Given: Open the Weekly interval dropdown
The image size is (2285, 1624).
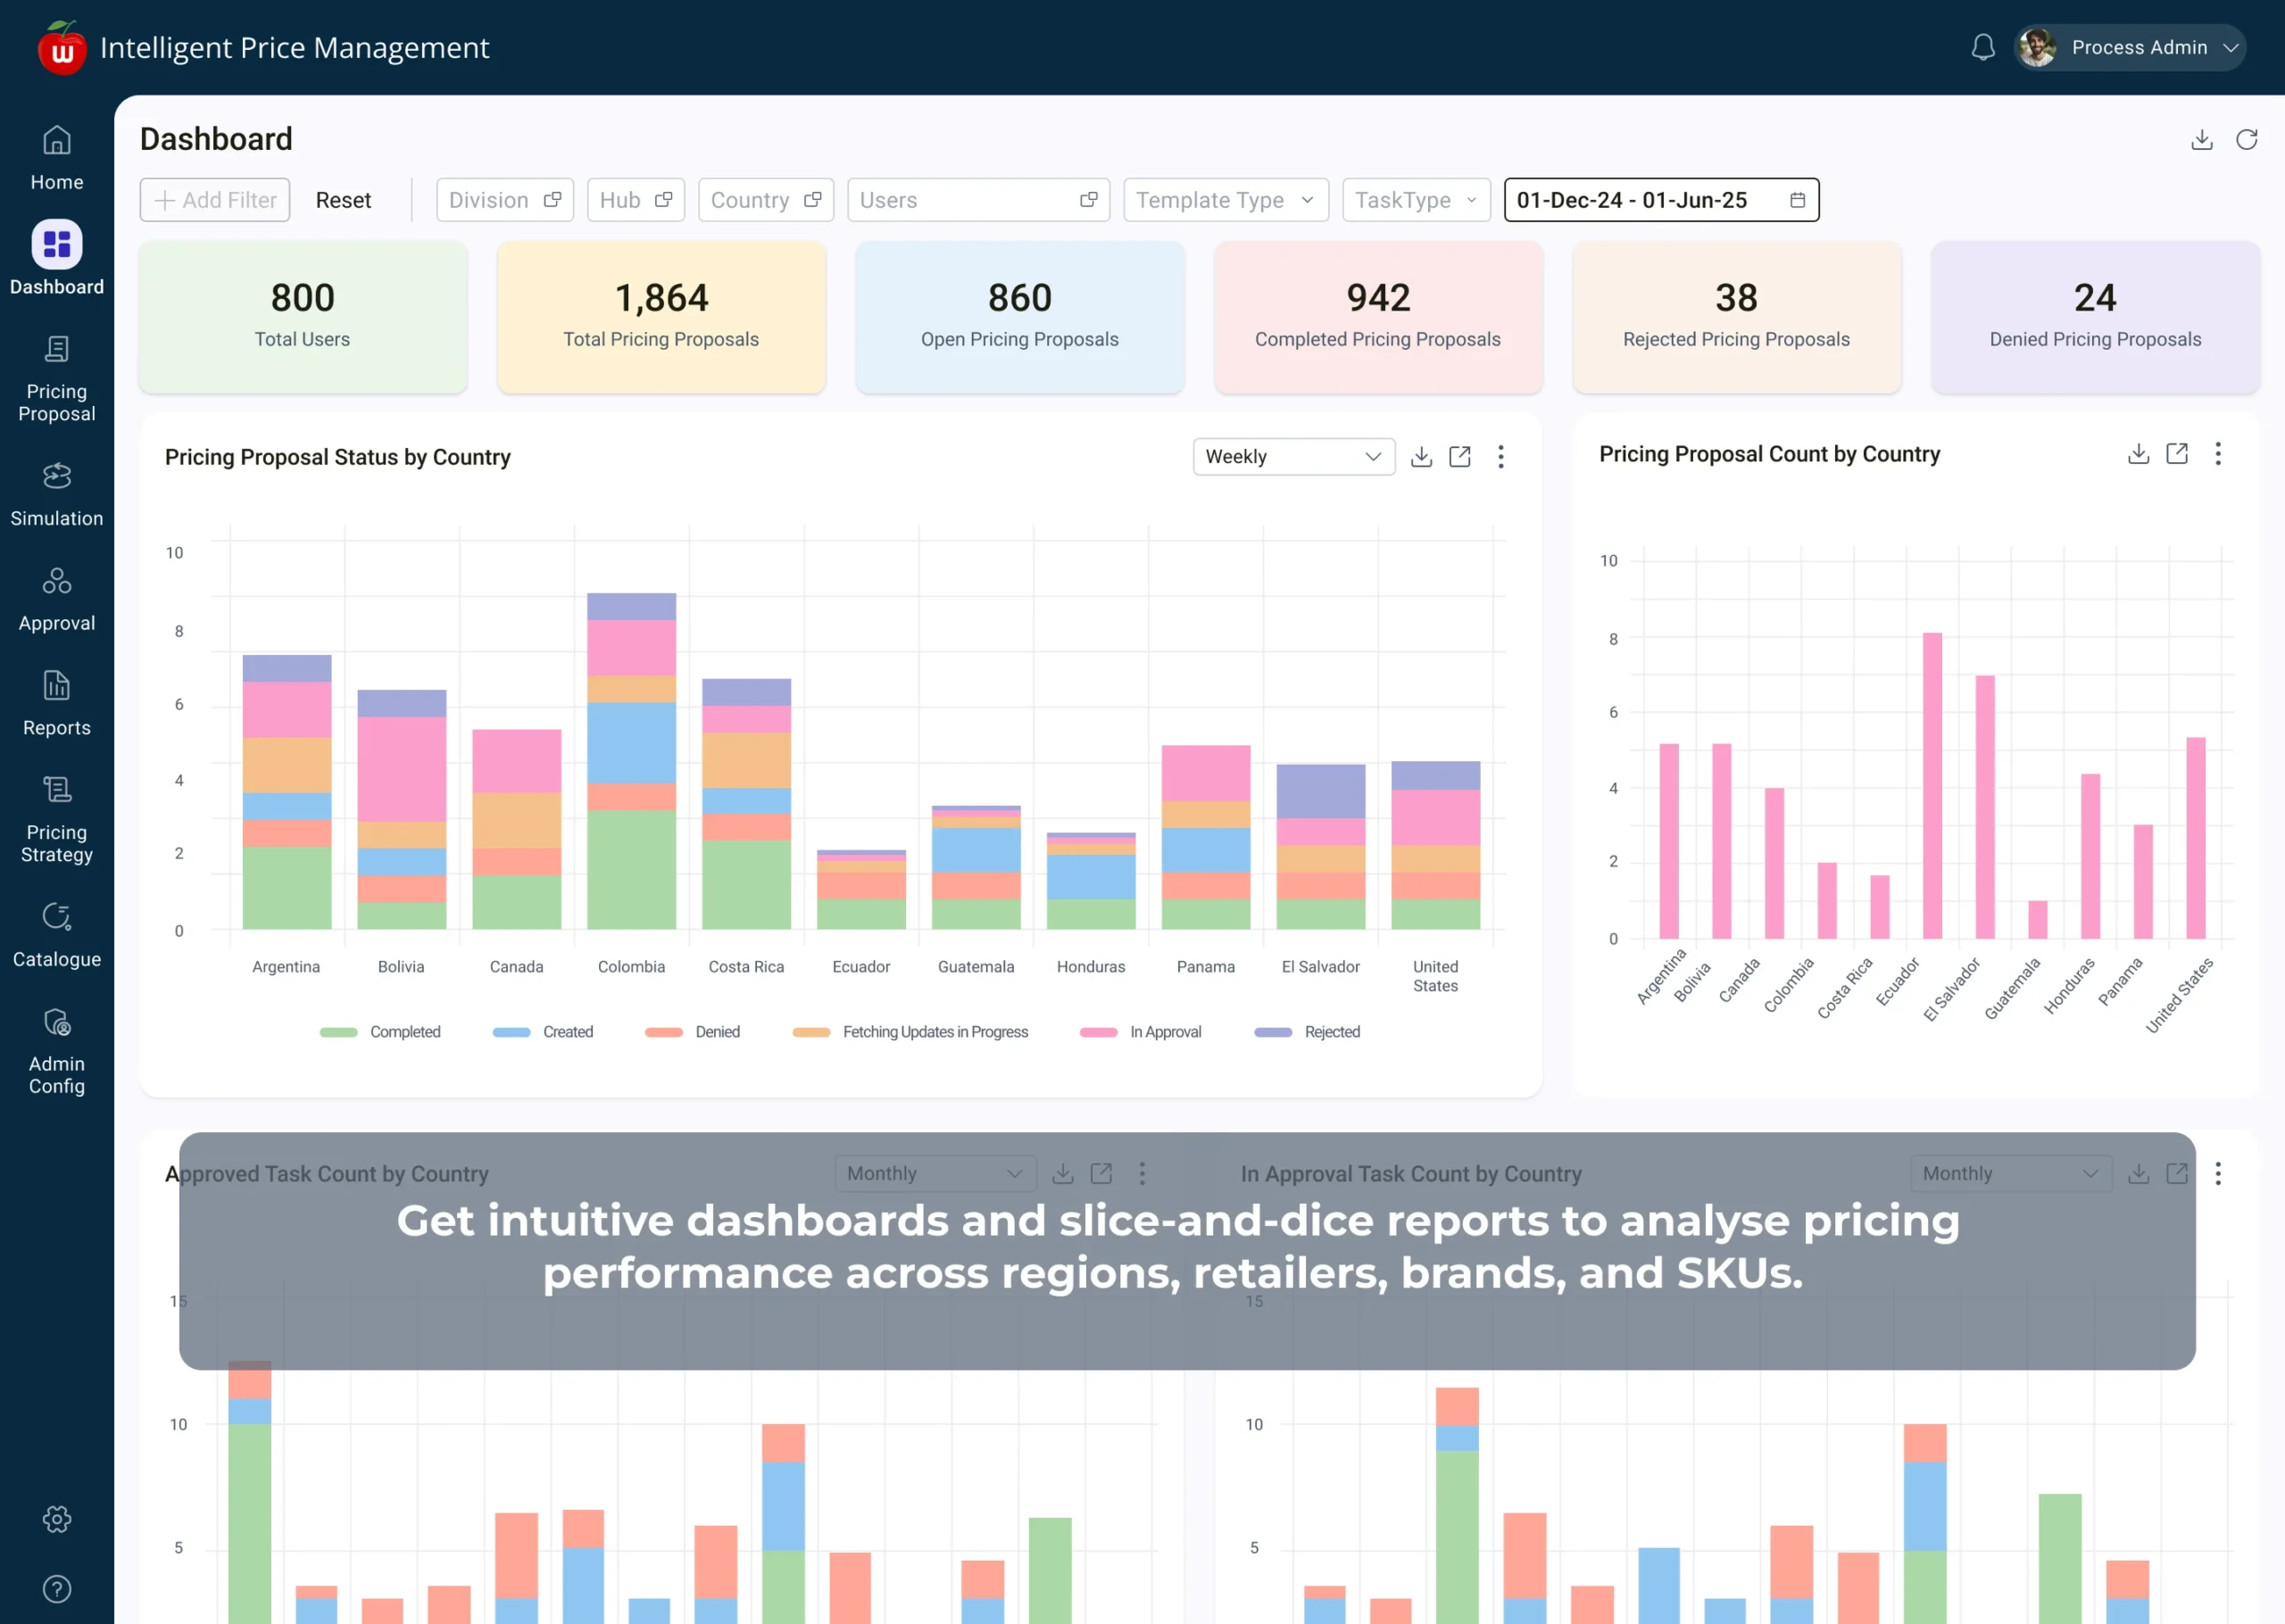Looking at the screenshot, I should [x=1293, y=456].
